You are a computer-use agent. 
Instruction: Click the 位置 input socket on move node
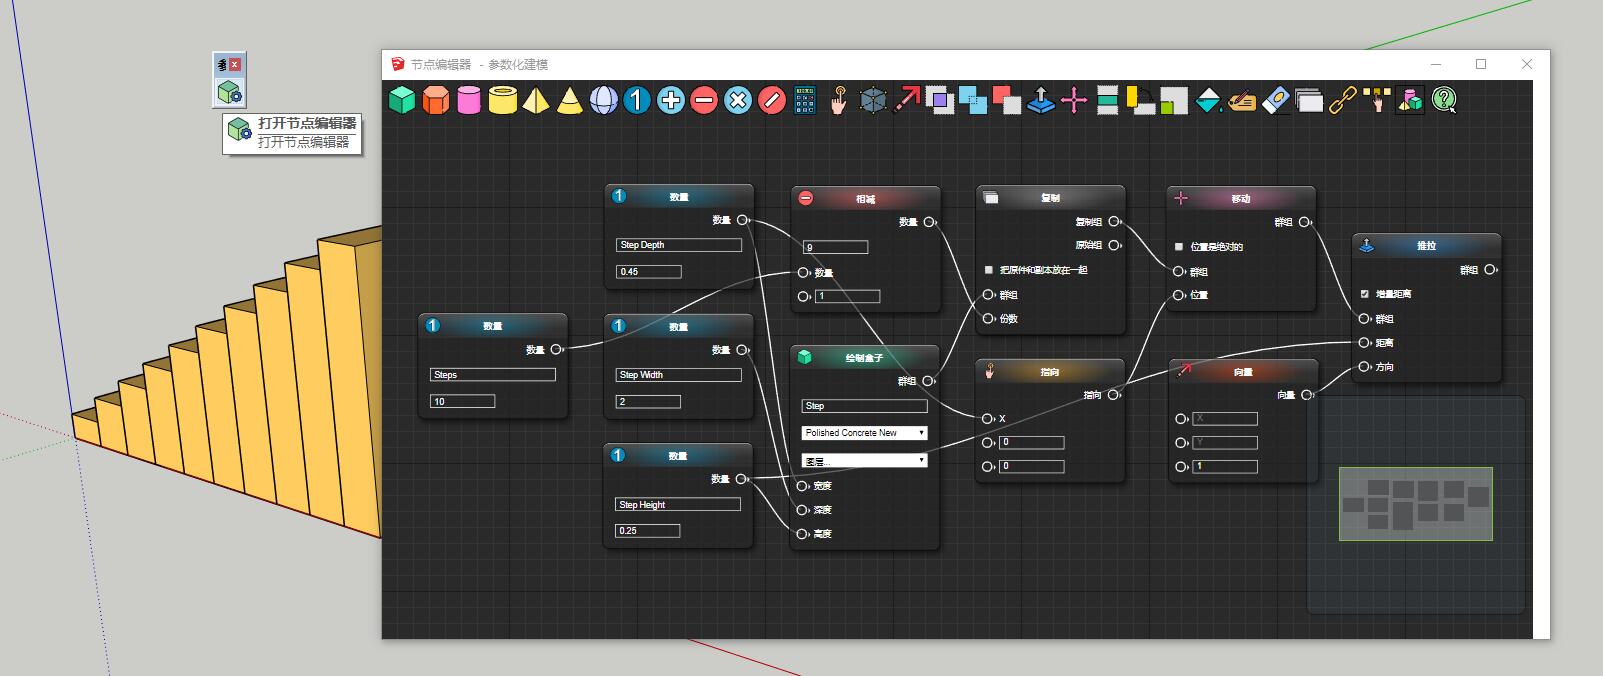click(x=1180, y=295)
